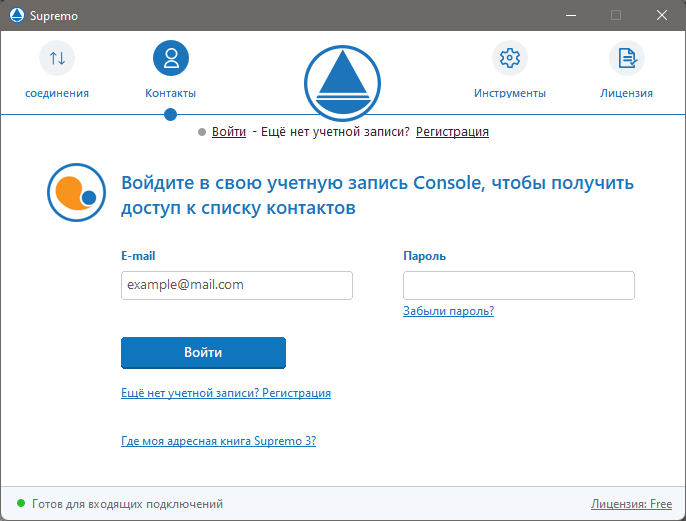Click the соединения arrows icon
Image resolution: width=686 pixels, height=521 pixels.
[57, 58]
